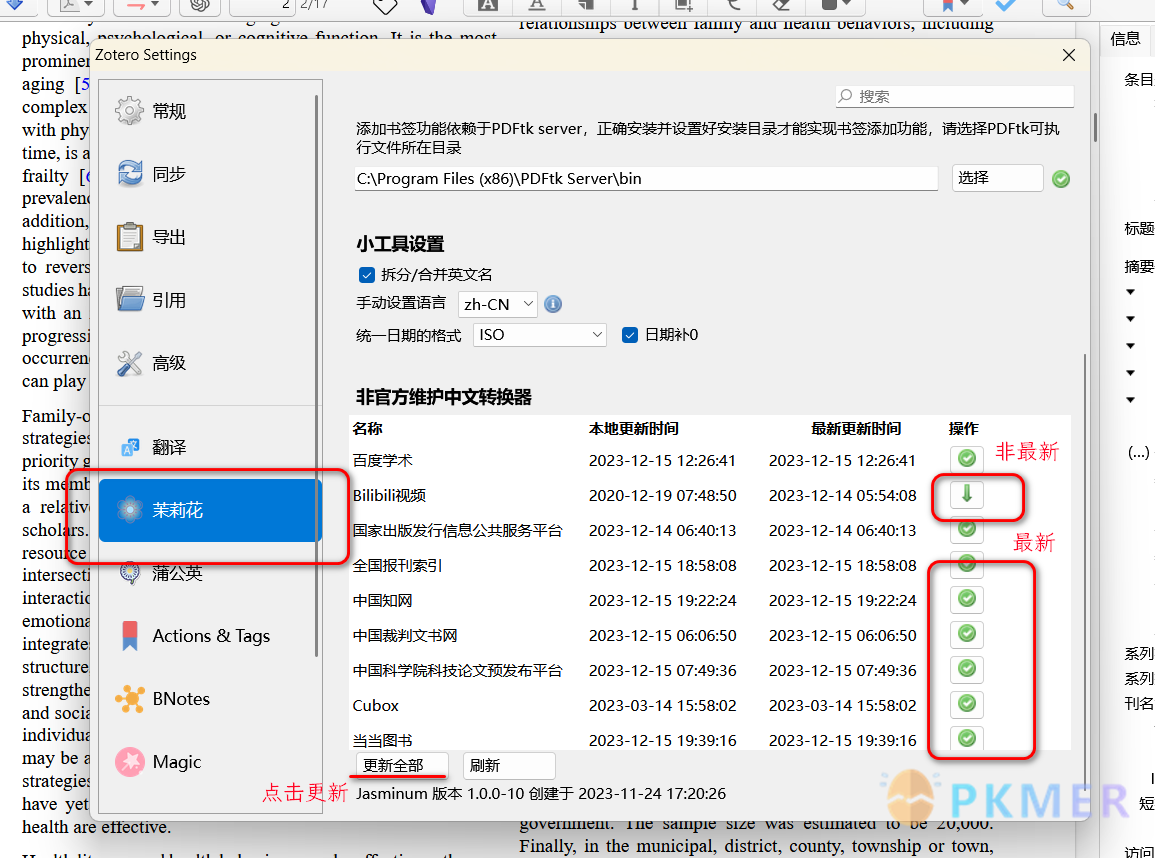Select the 中国知网 row name
Screen dimensions: 1155x858
coord(382,600)
